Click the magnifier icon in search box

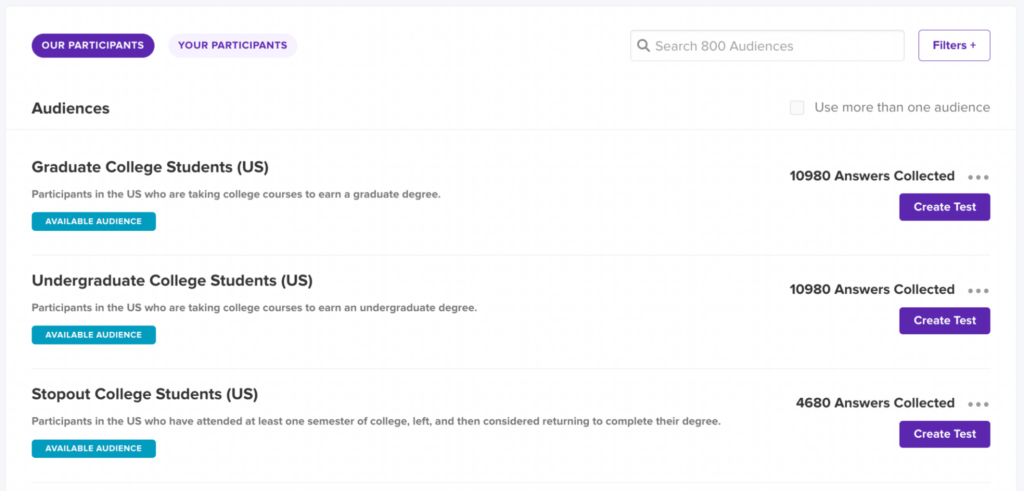643,46
